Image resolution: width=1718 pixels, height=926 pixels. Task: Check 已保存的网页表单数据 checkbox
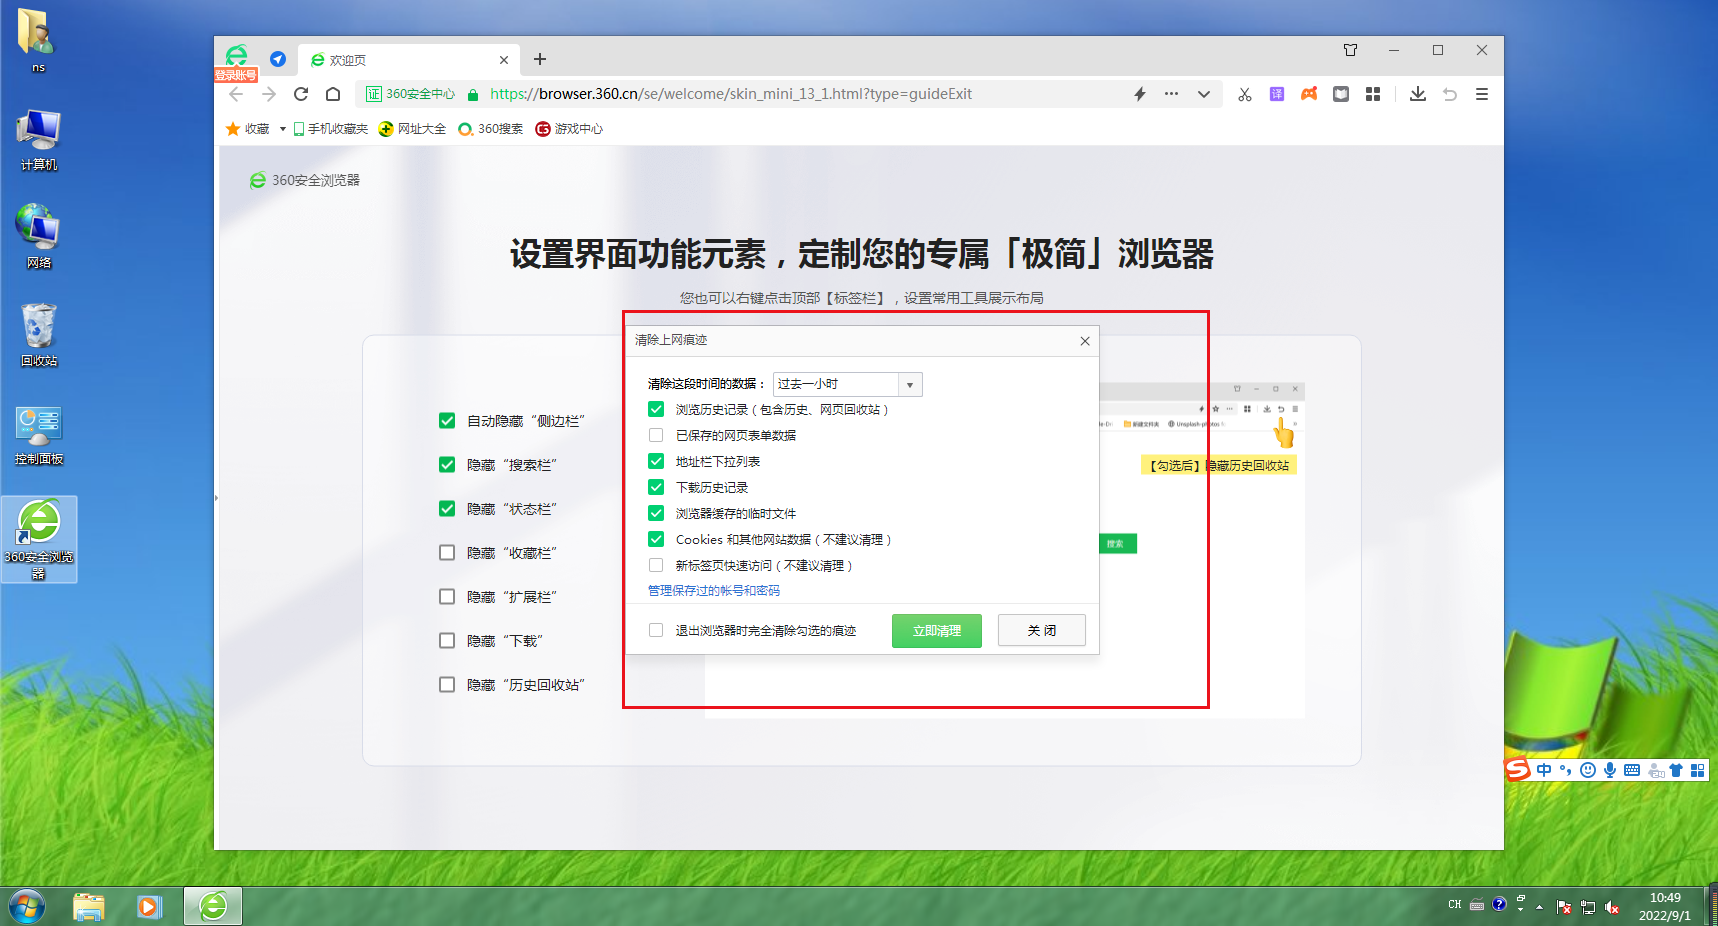point(656,435)
